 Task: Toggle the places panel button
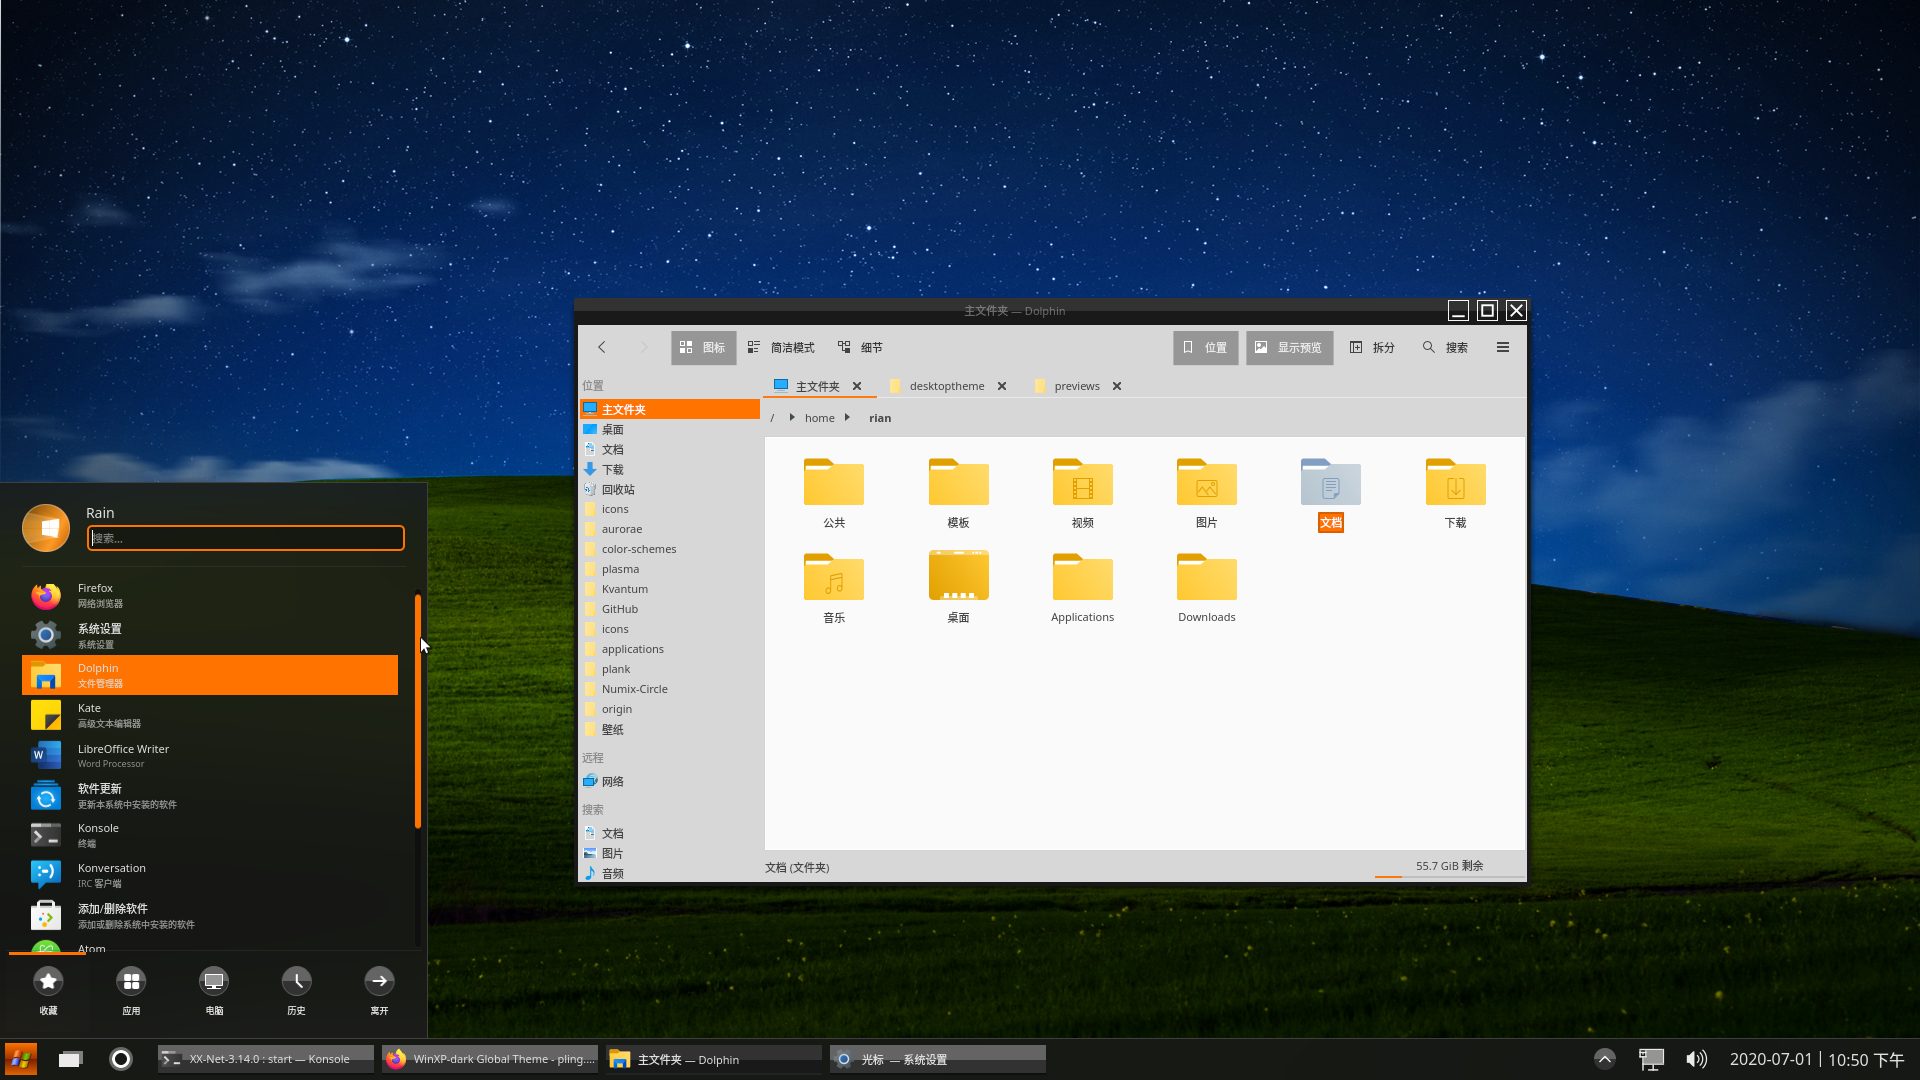pos(1205,347)
